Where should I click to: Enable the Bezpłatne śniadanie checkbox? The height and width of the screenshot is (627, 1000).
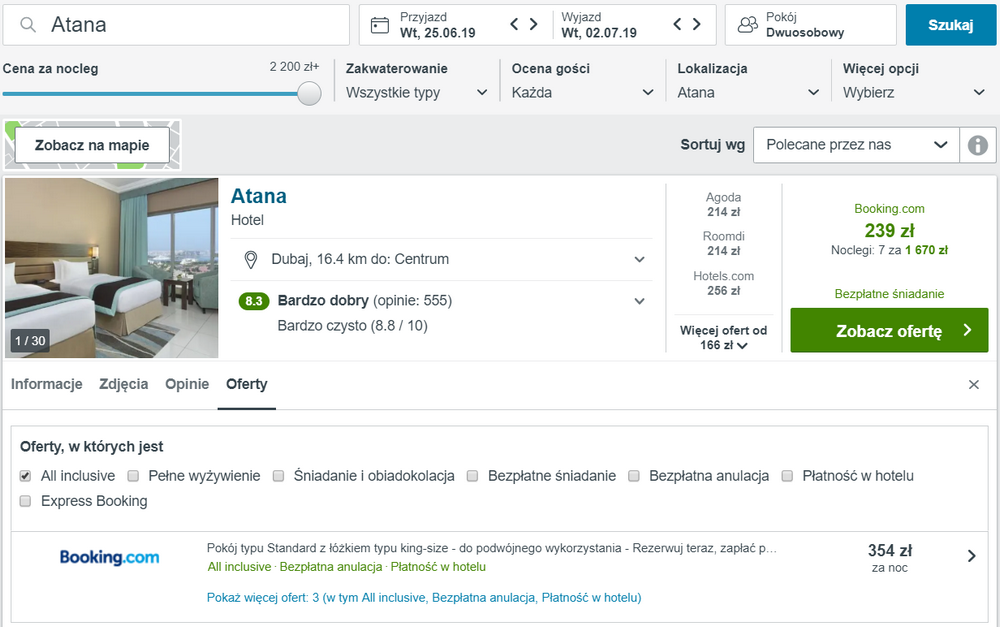472,476
